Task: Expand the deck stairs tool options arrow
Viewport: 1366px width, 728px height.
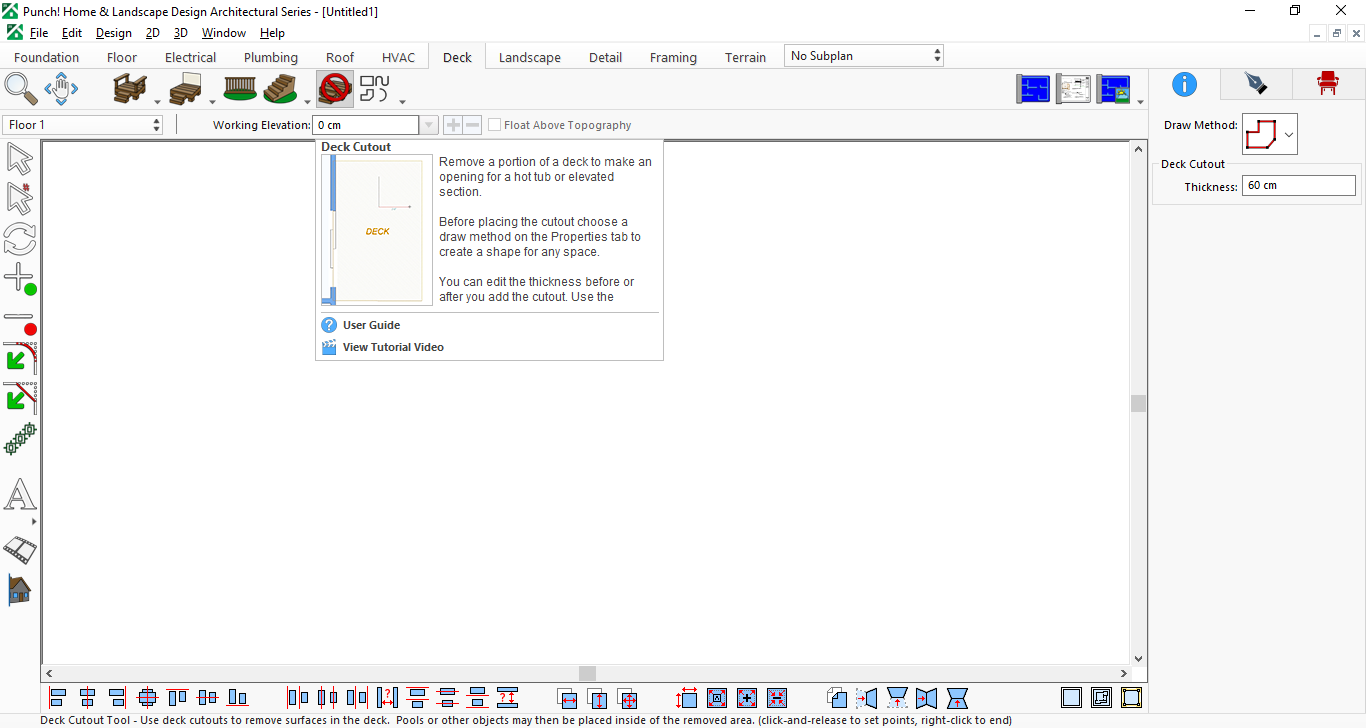Action: click(307, 101)
